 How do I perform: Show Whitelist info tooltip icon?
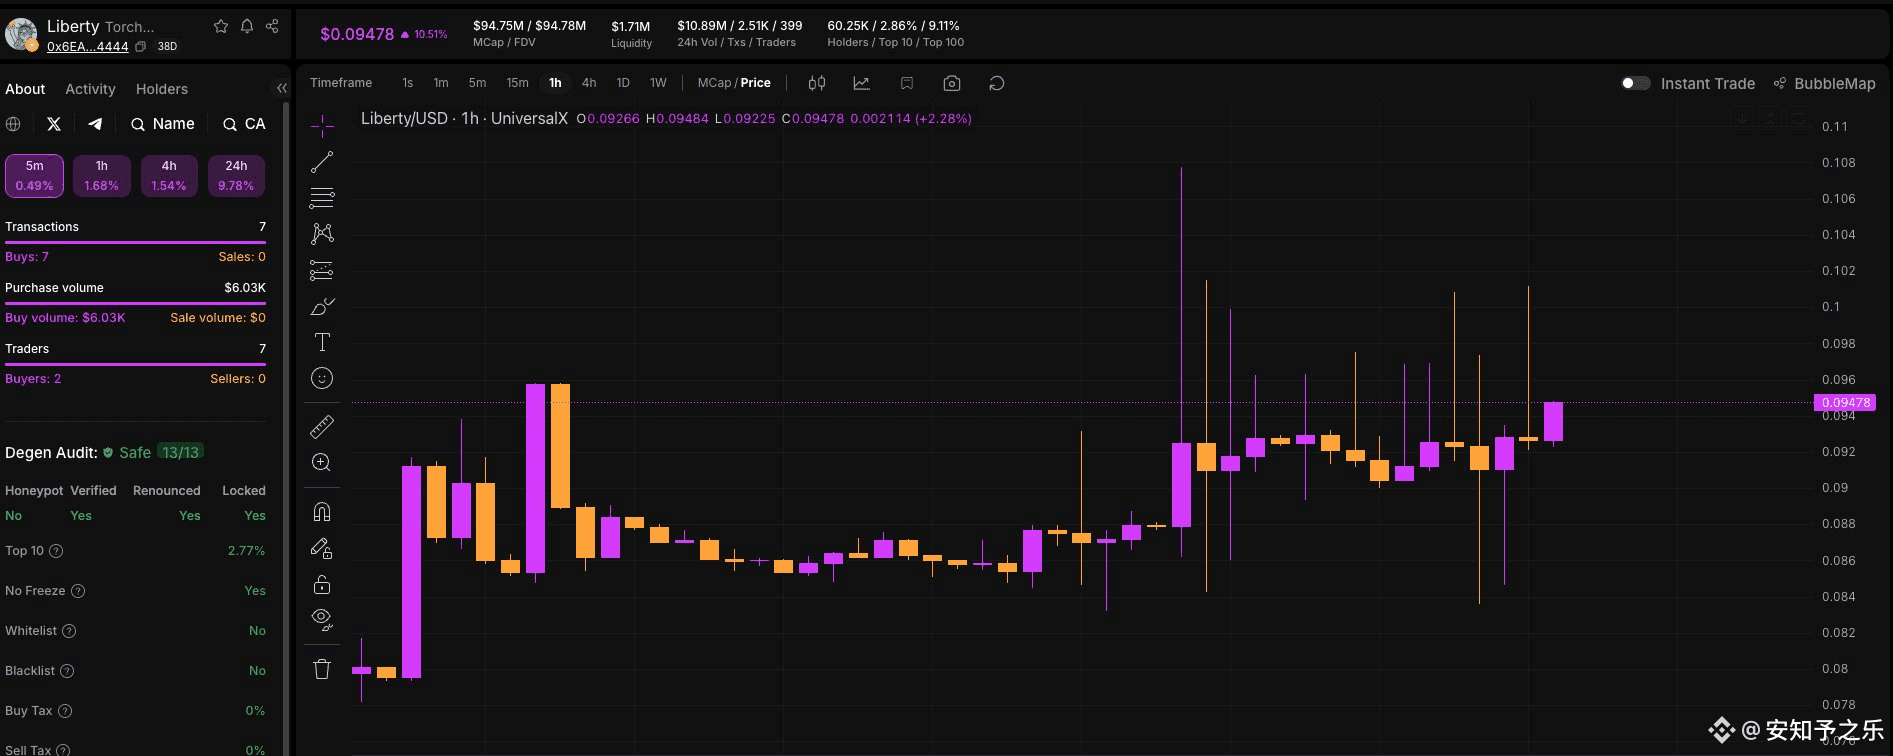click(69, 631)
